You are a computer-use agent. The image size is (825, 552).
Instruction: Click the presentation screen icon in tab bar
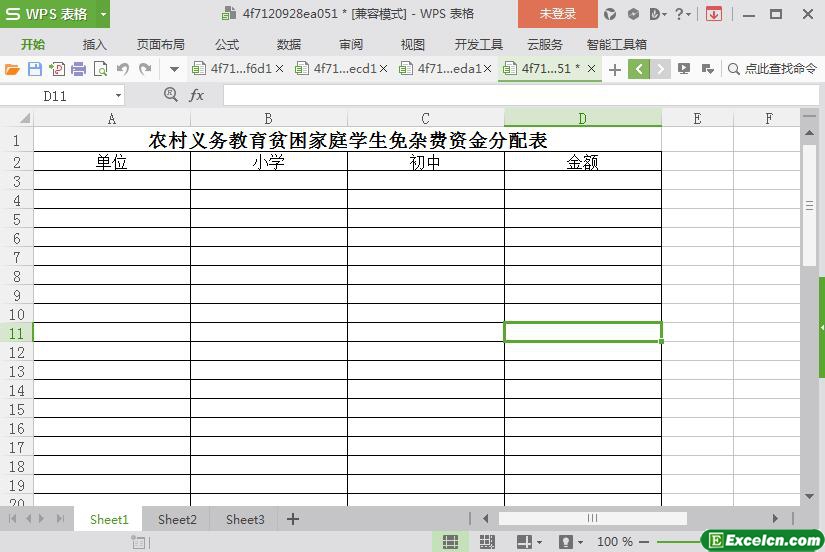[684, 68]
